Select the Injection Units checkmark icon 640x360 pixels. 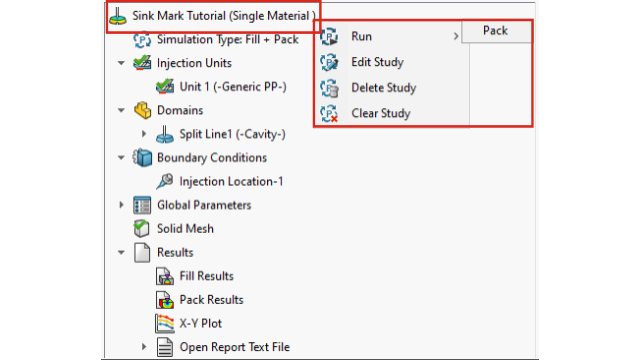pyautogui.click(x=142, y=63)
